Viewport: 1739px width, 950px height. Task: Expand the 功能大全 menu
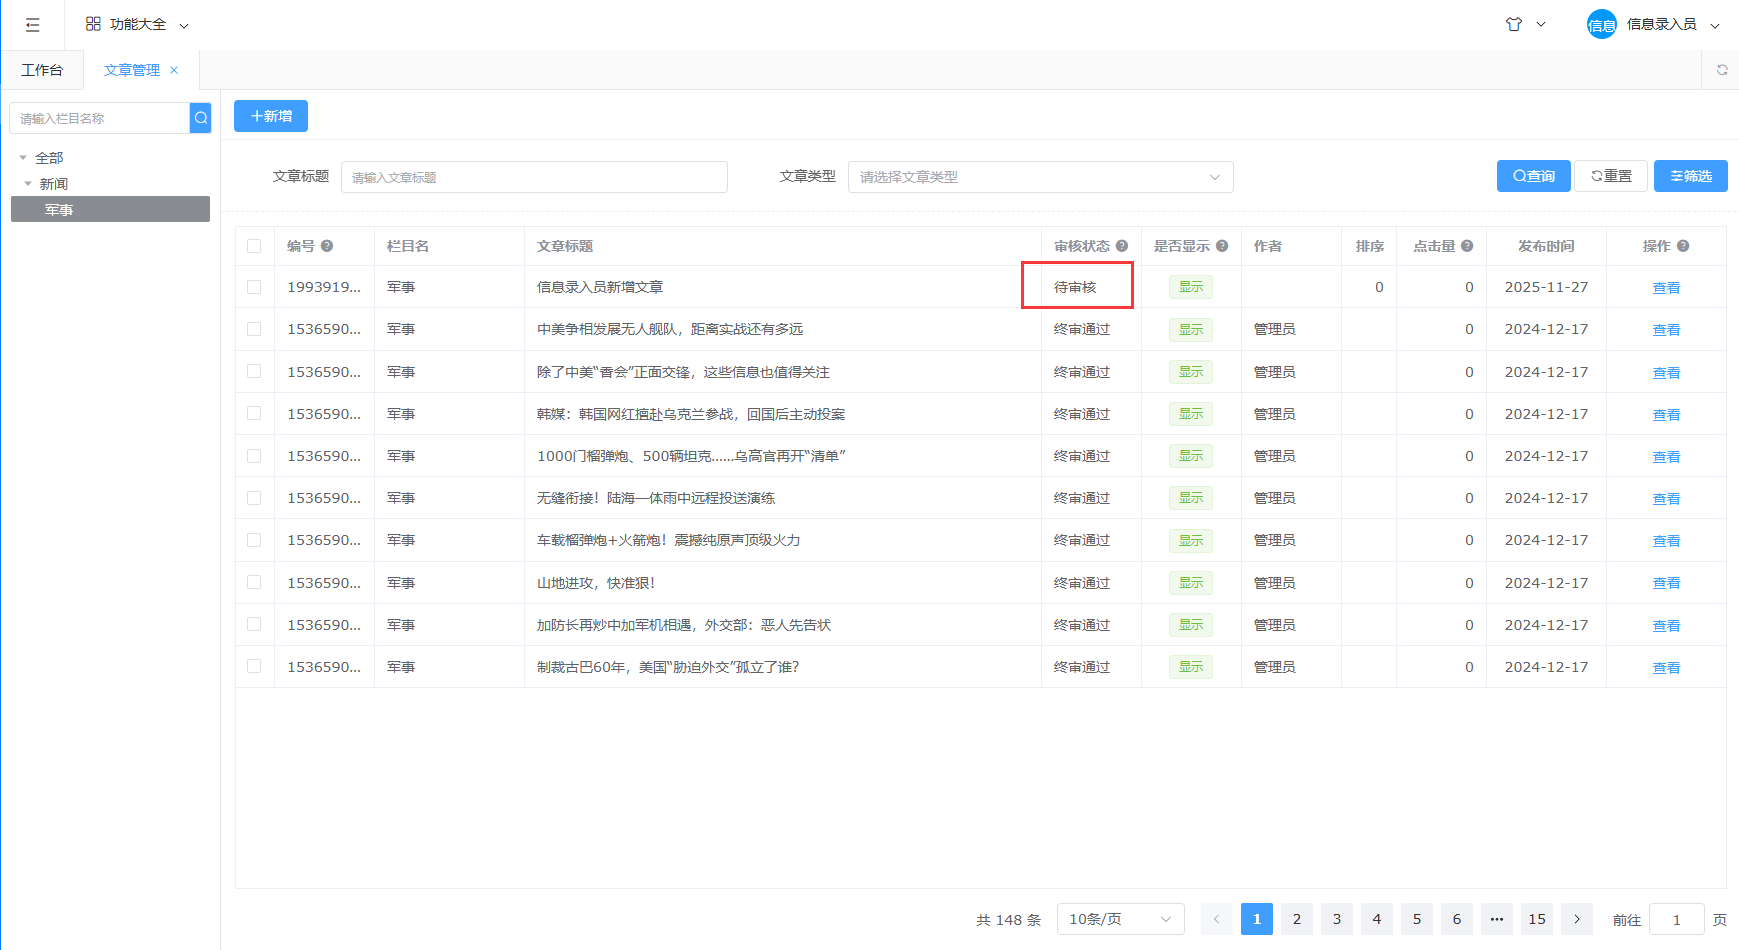tap(137, 25)
